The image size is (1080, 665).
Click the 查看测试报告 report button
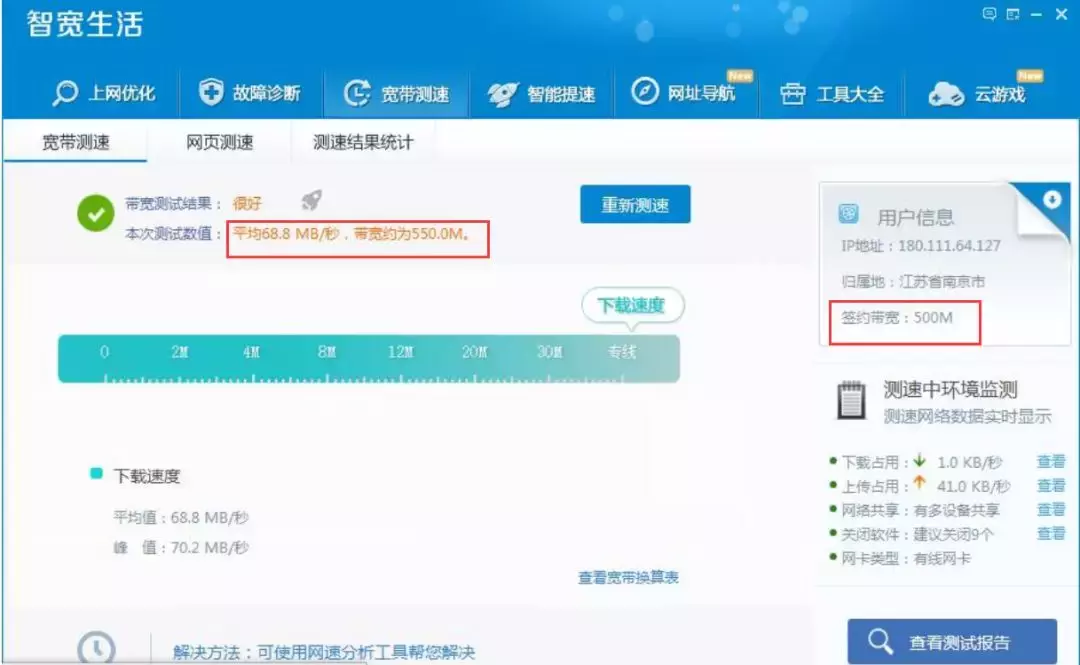click(x=954, y=641)
